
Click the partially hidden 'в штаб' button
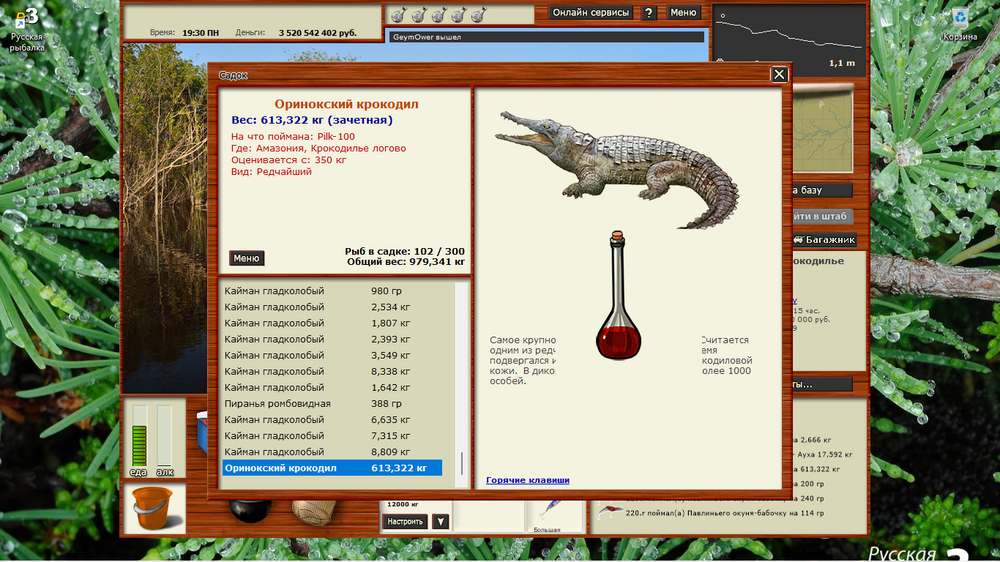[822, 216]
